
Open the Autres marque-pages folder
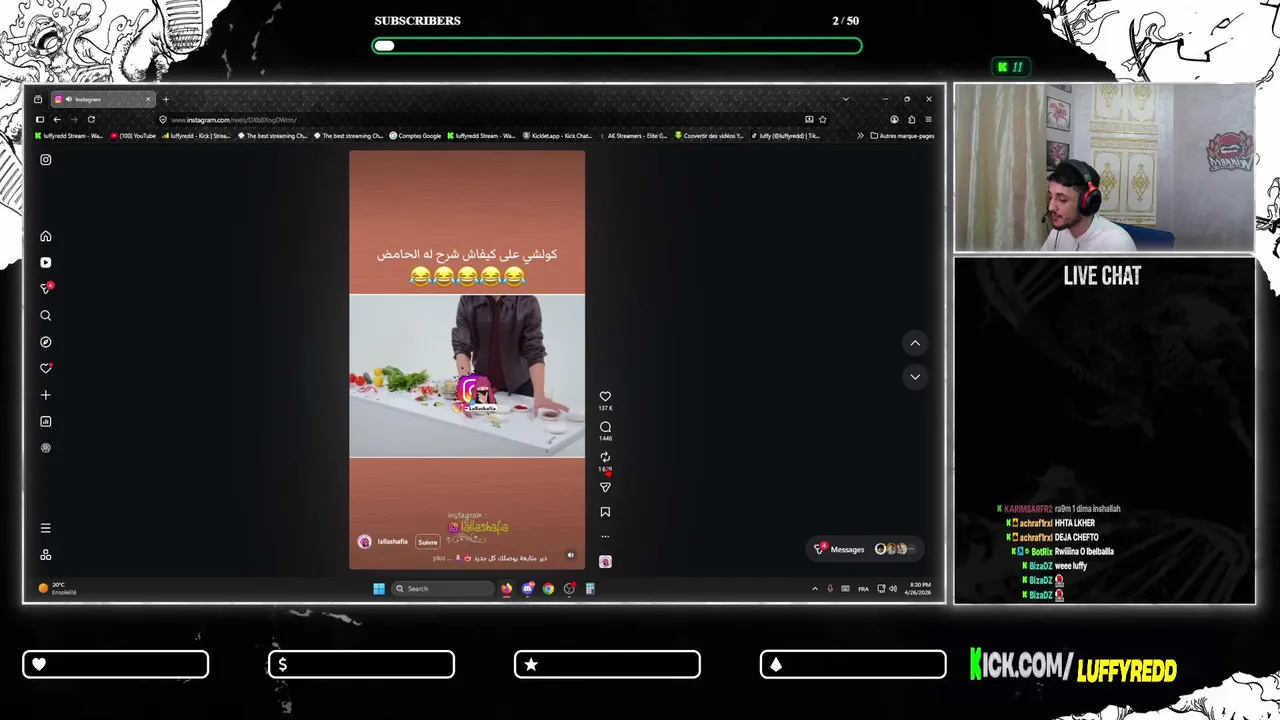[902, 136]
